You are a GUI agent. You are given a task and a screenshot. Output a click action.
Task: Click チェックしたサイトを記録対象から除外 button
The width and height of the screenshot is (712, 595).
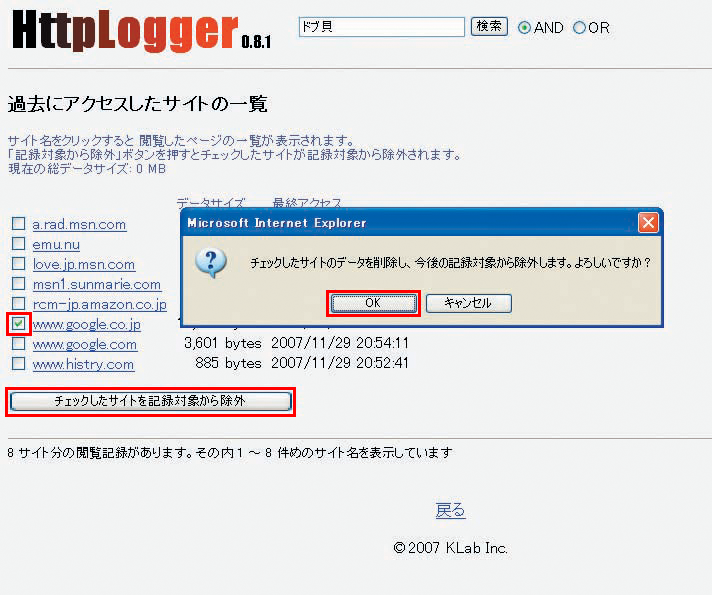coord(150,401)
